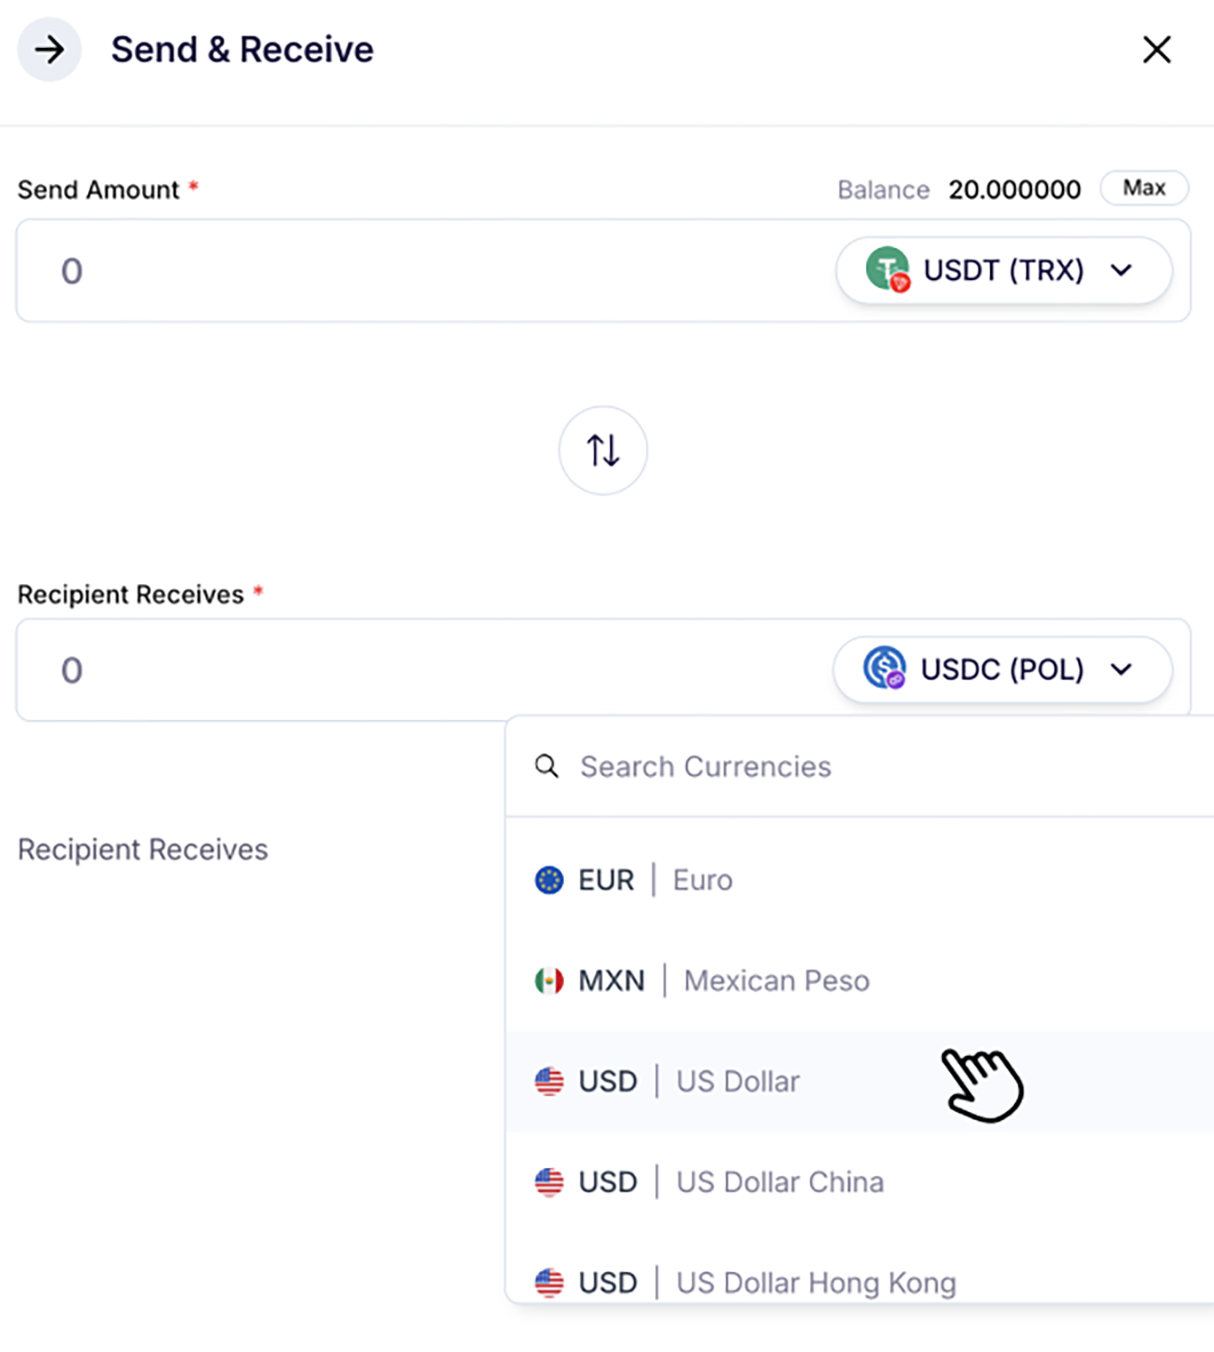Image resolution: width=1214 pixels, height=1352 pixels.
Task: Choose USD US Dollar China option
Action: pyautogui.click(x=860, y=1182)
